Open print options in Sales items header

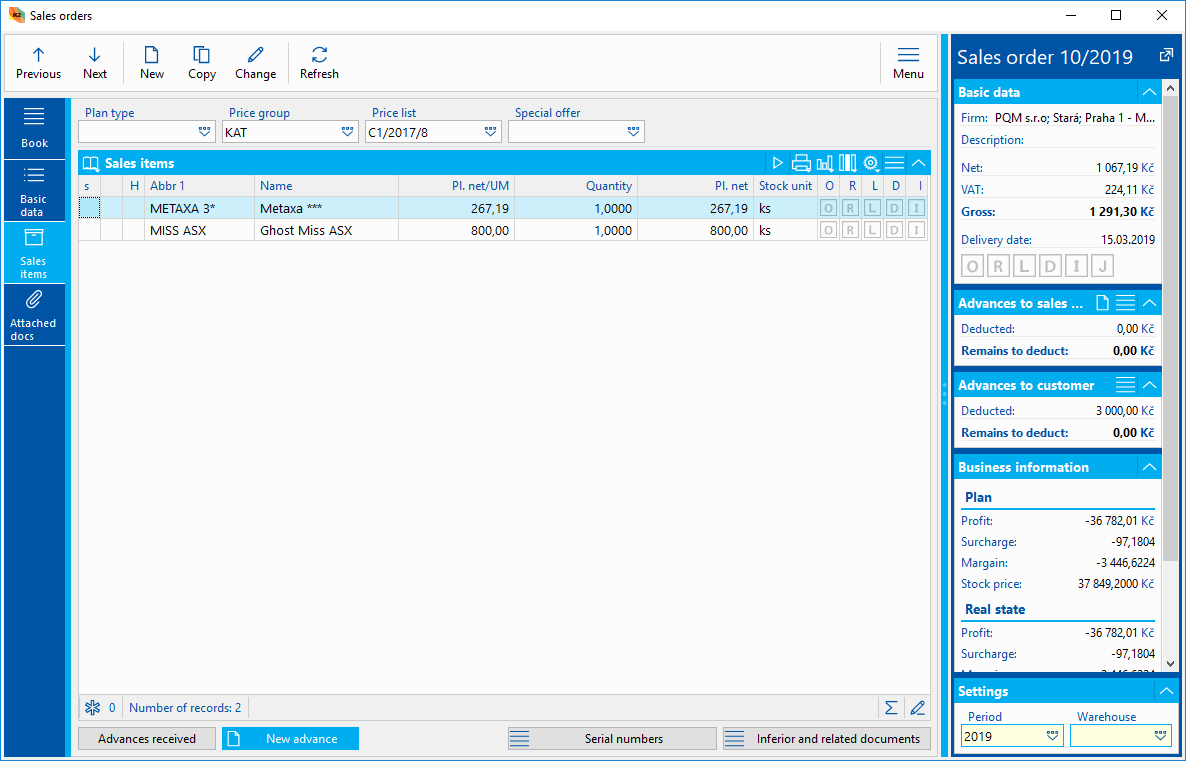pyautogui.click(x=801, y=163)
